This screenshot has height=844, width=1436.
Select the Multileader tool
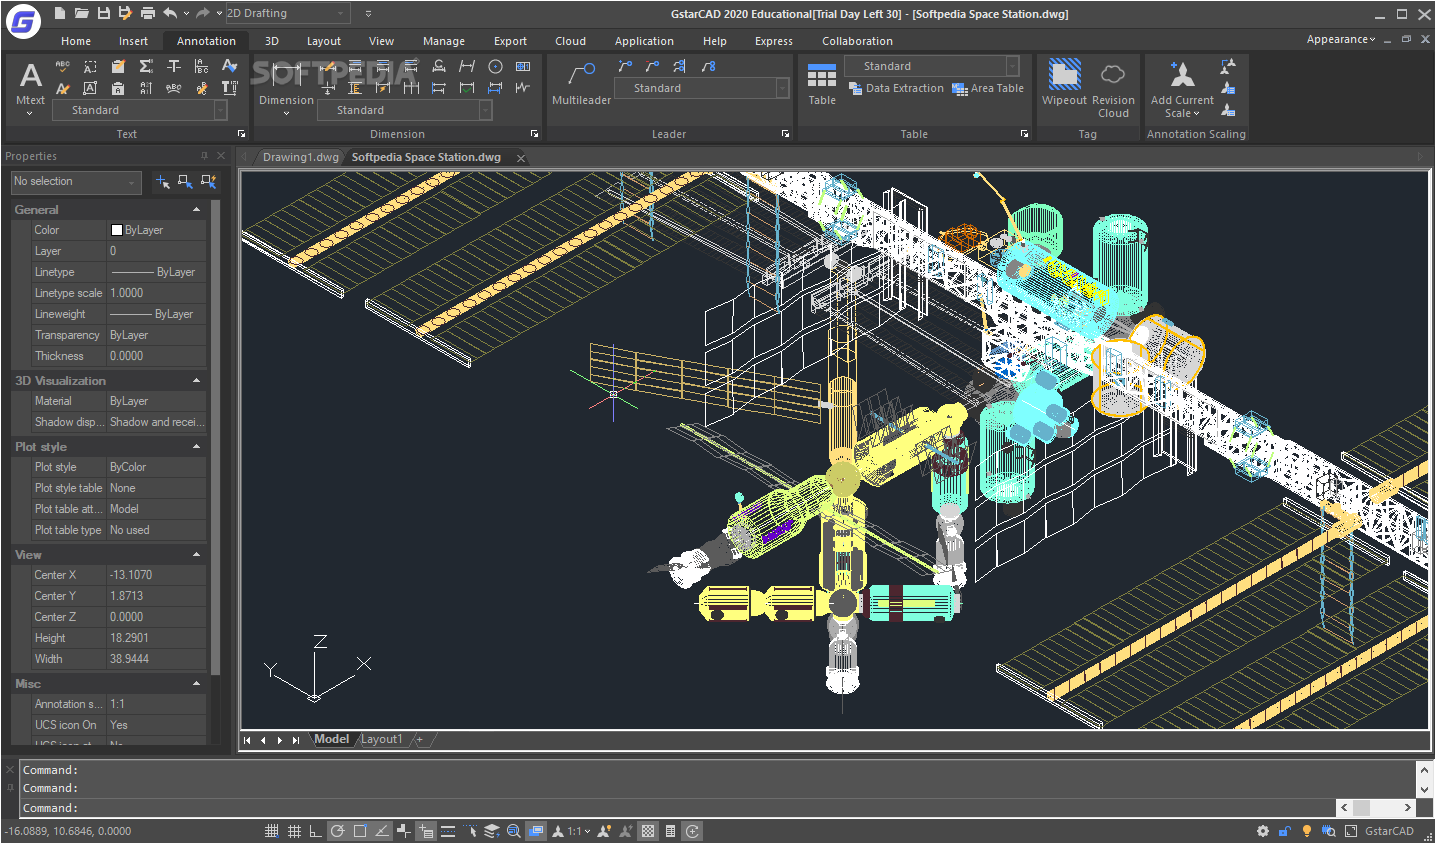coord(581,84)
